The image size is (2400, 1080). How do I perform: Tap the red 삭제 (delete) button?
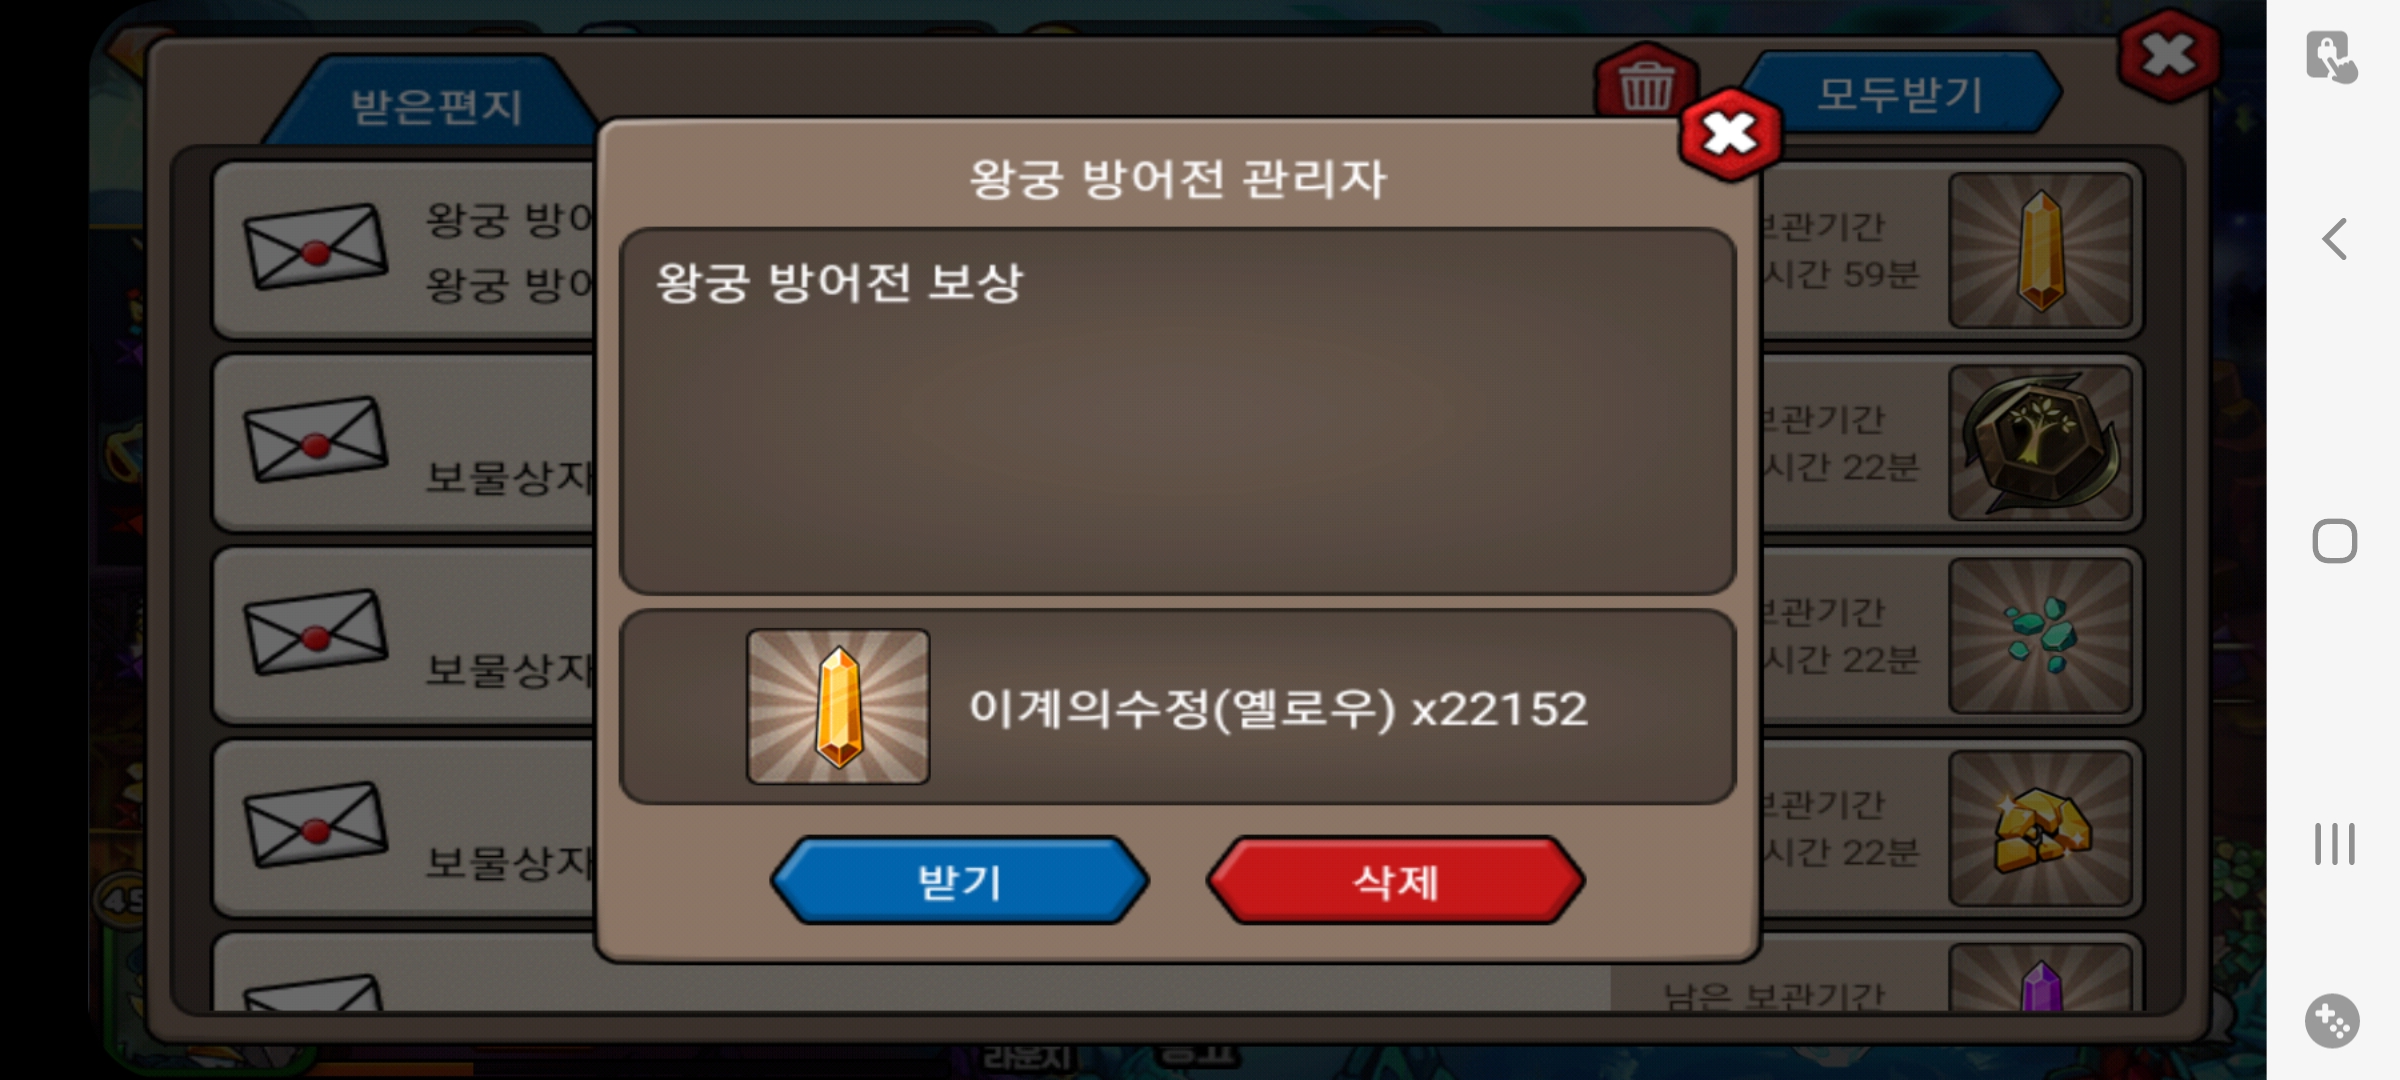tap(1396, 881)
